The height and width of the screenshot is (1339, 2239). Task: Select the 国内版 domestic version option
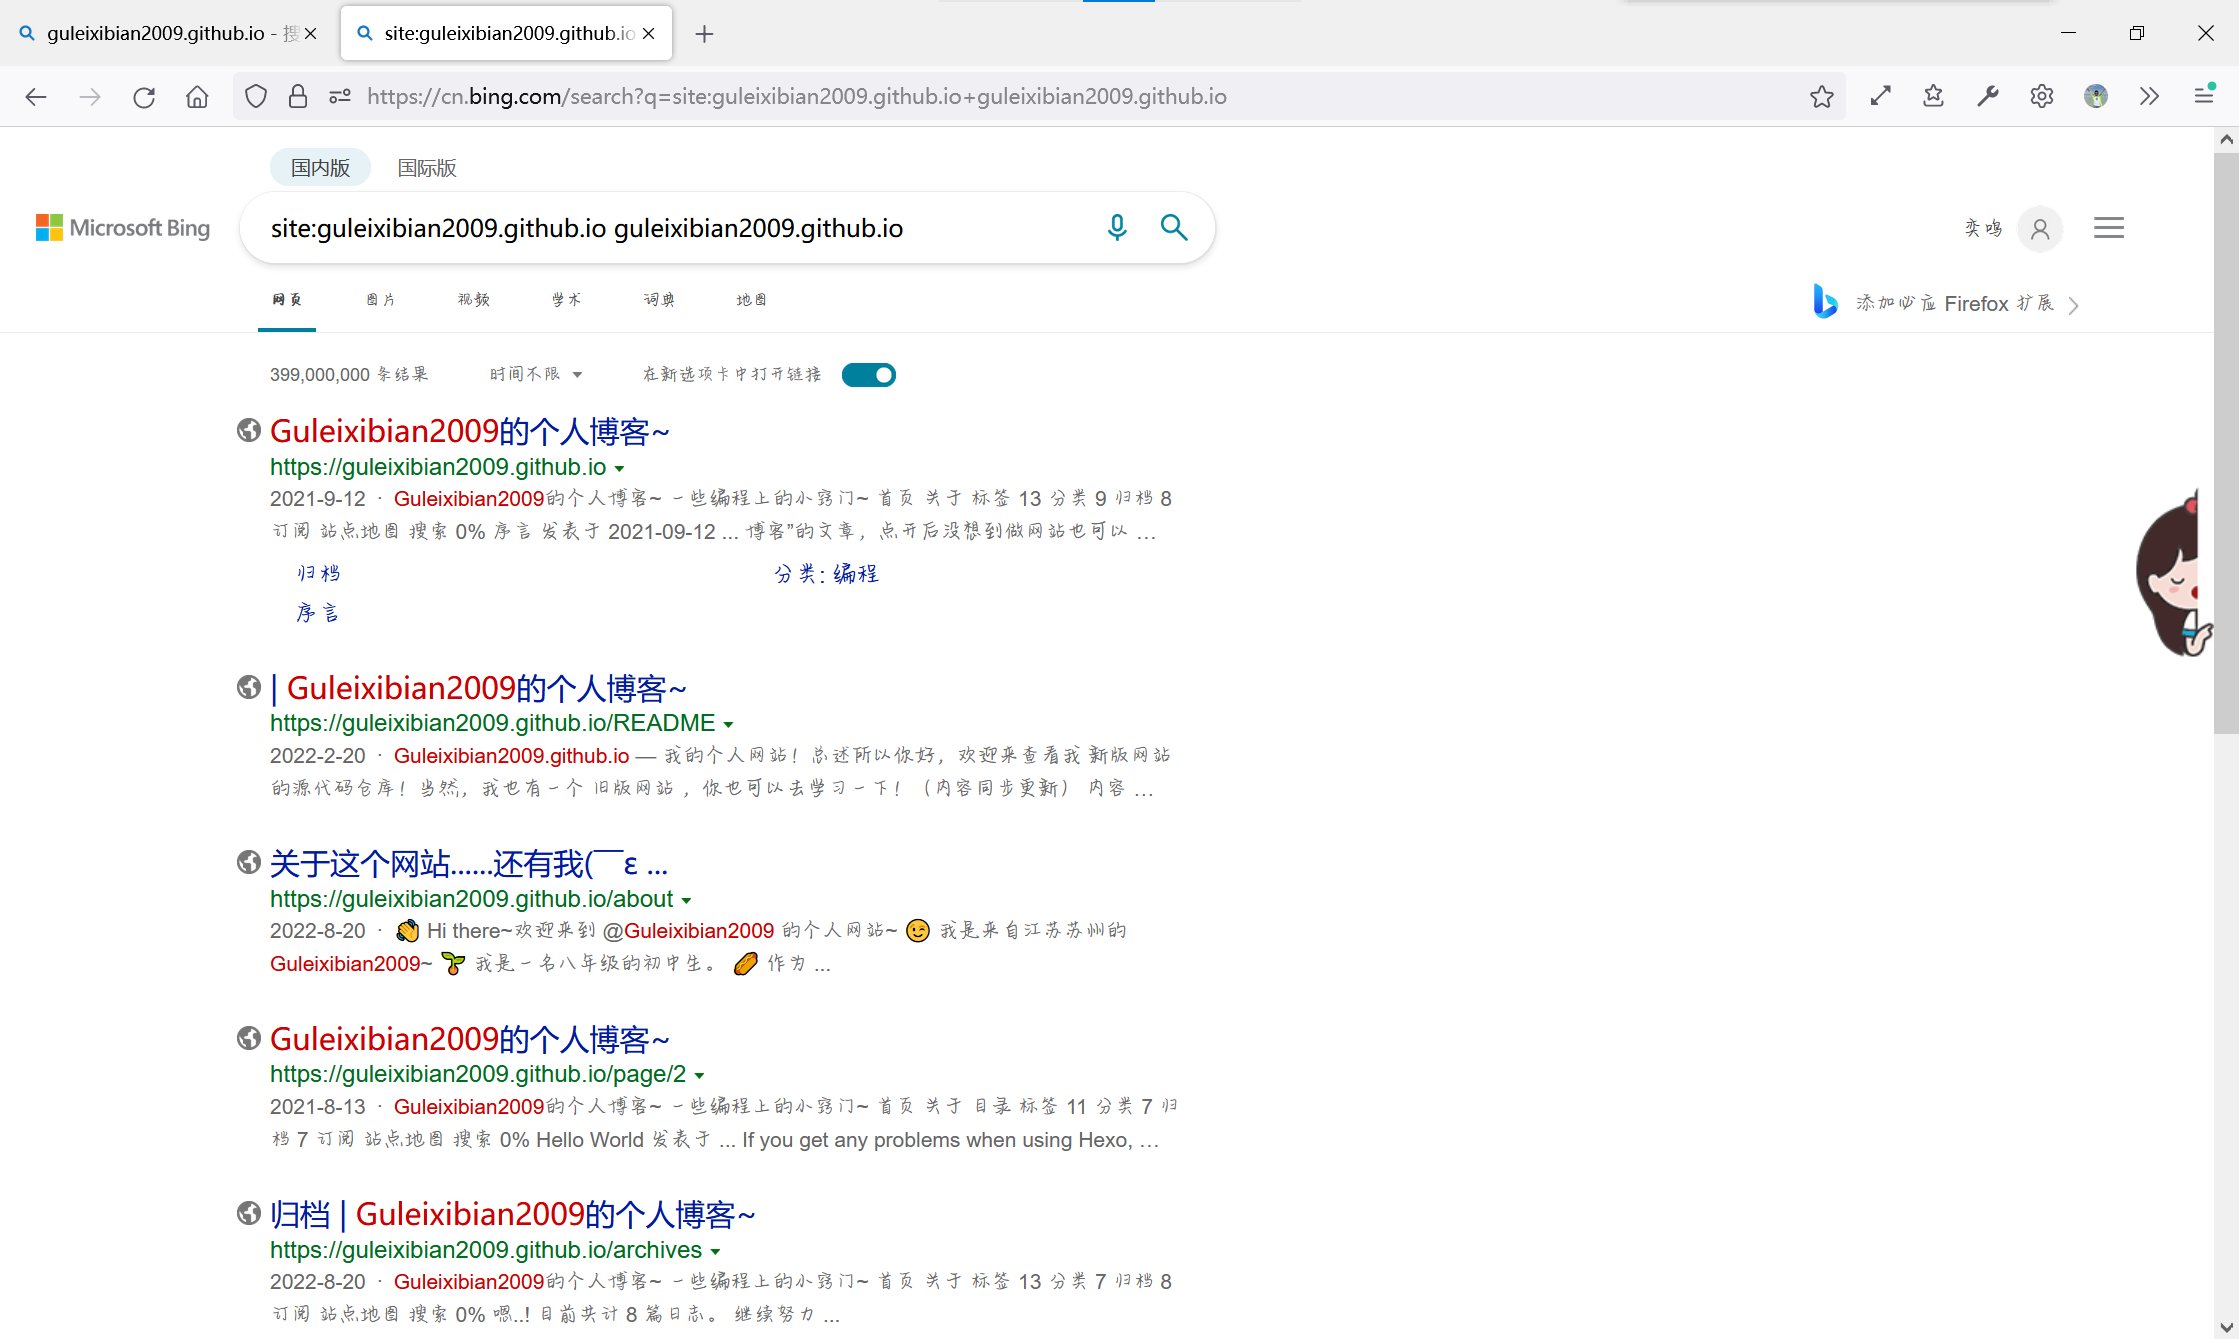pos(320,168)
